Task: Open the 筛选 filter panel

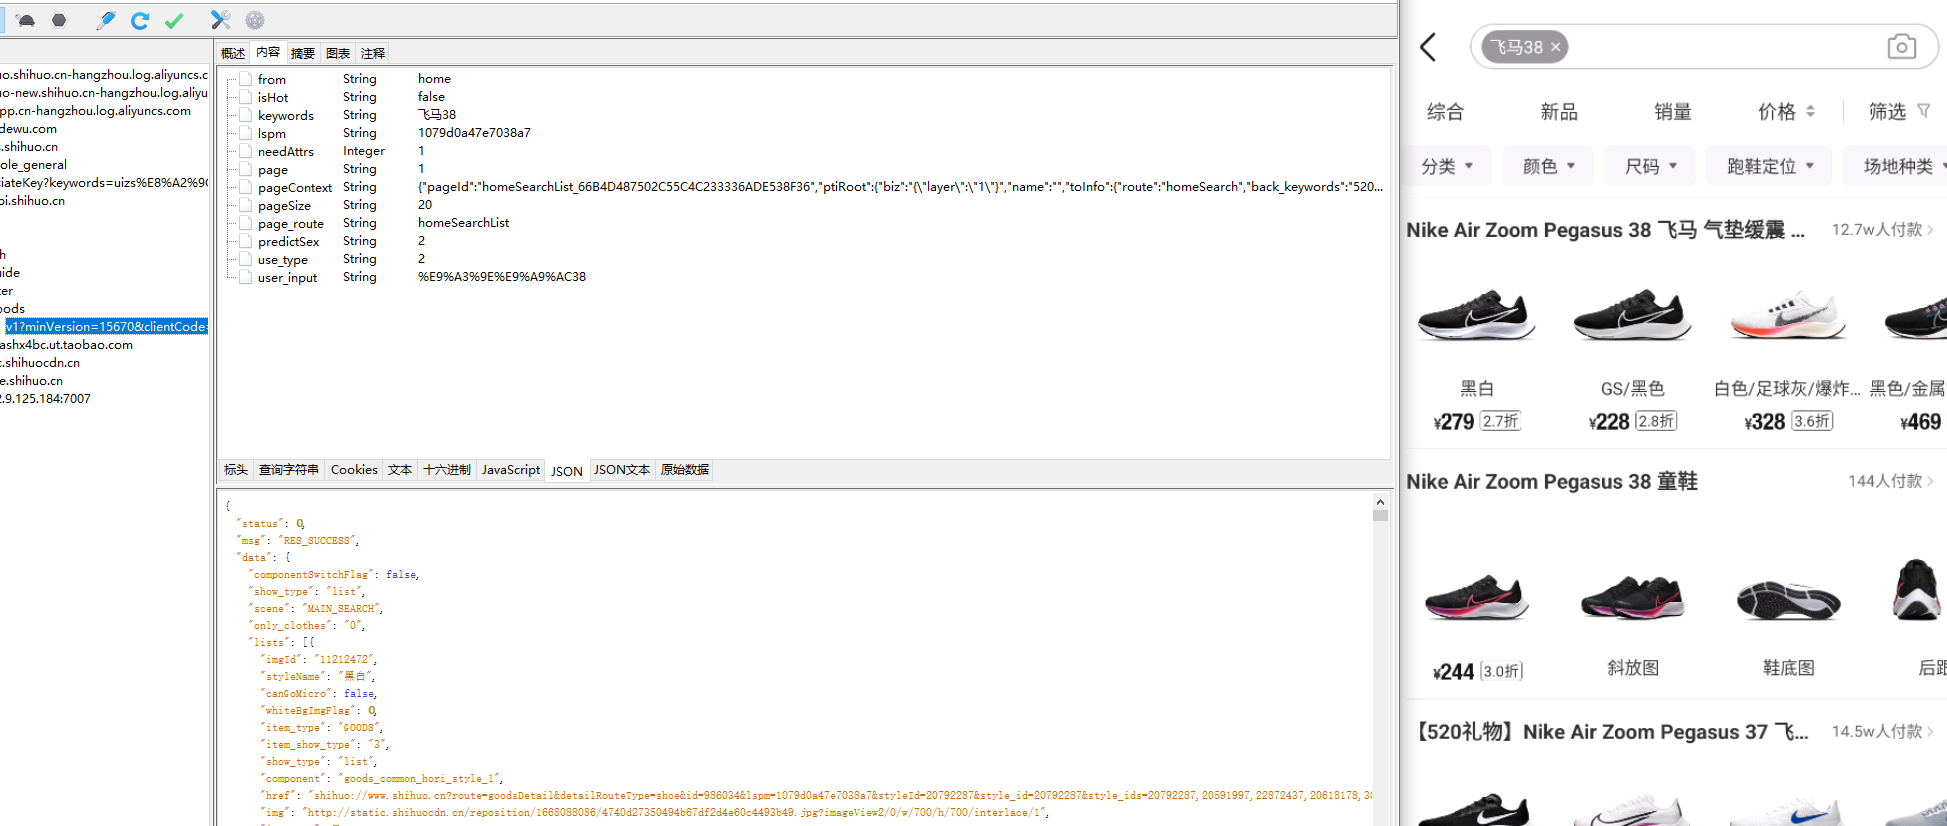Action: [1888, 111]
